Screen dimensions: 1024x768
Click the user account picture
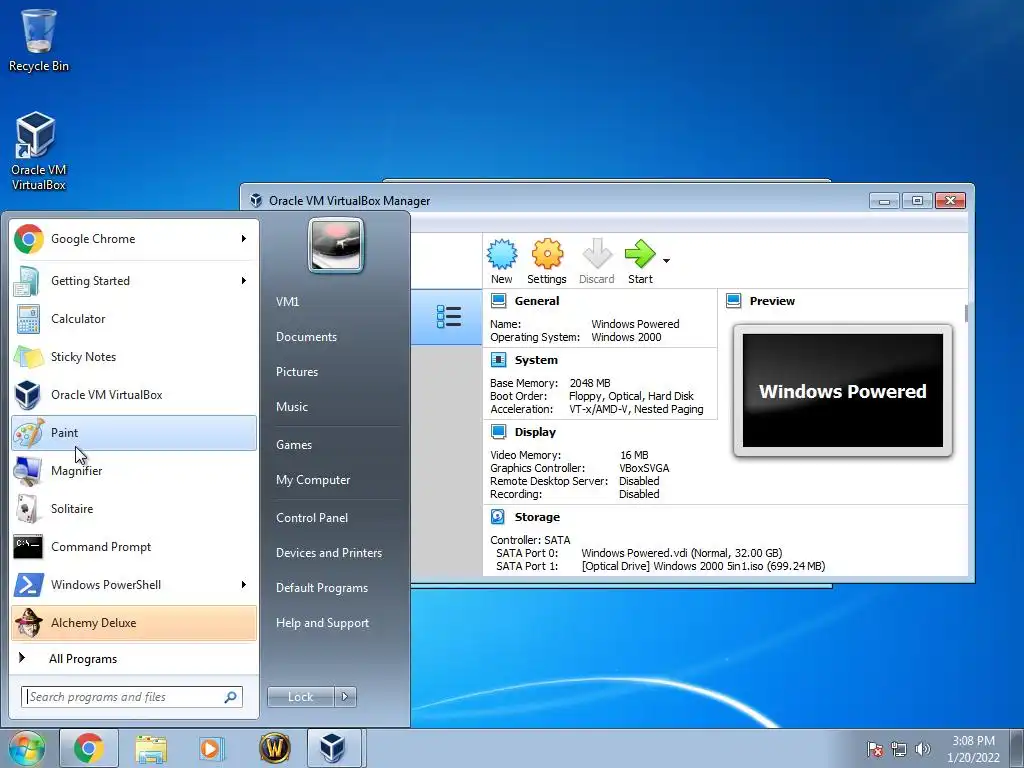[x=336, y=245]
